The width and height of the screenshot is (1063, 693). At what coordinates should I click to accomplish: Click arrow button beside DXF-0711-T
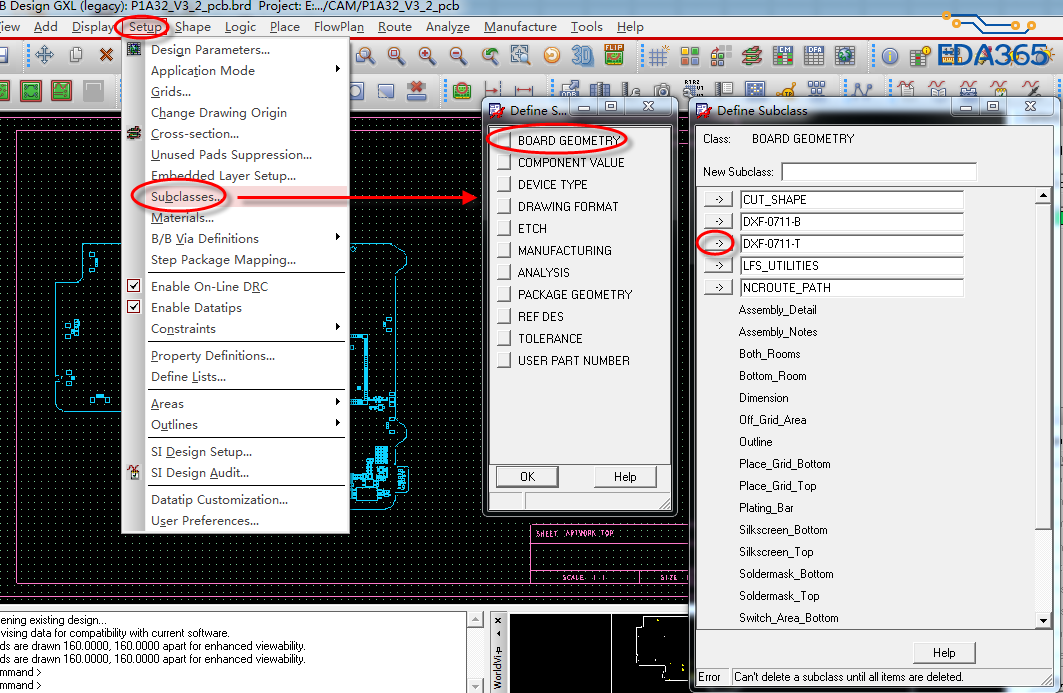tap(719, 243)
